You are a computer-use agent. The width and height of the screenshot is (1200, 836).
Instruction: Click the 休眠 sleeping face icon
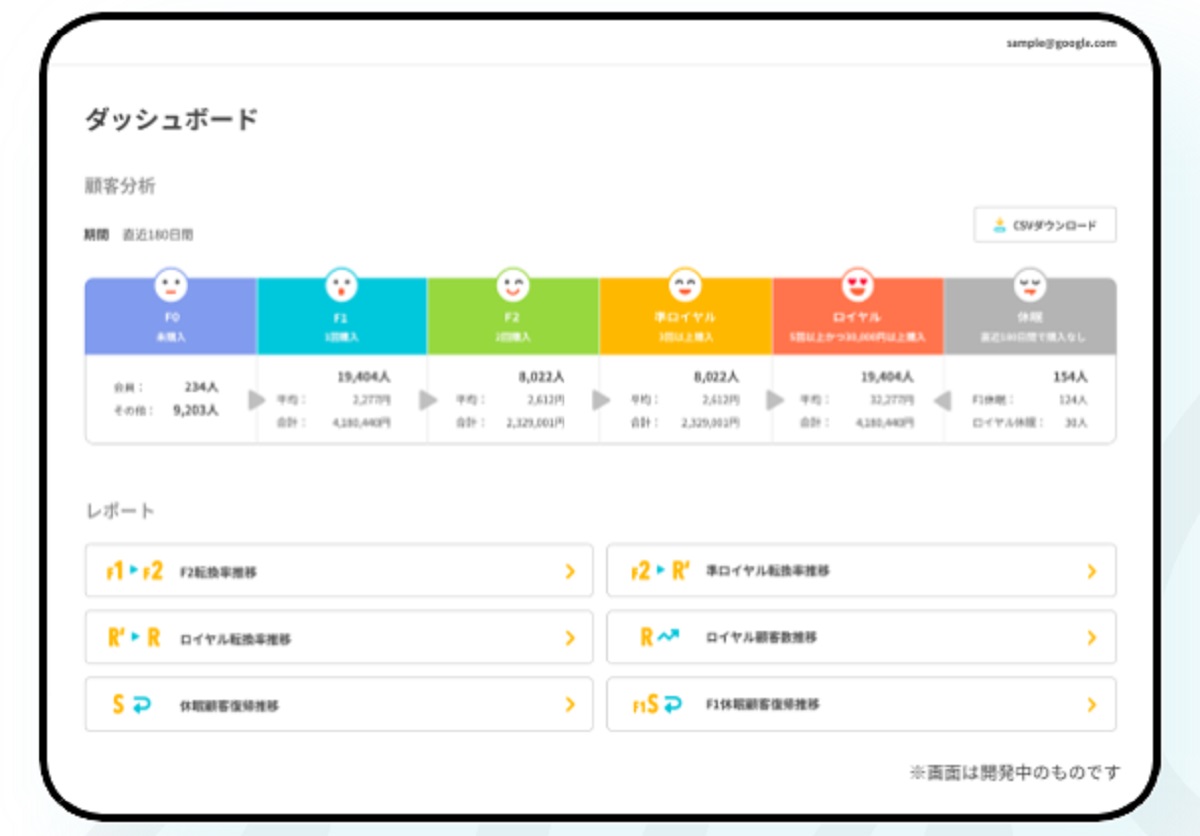1029,285
